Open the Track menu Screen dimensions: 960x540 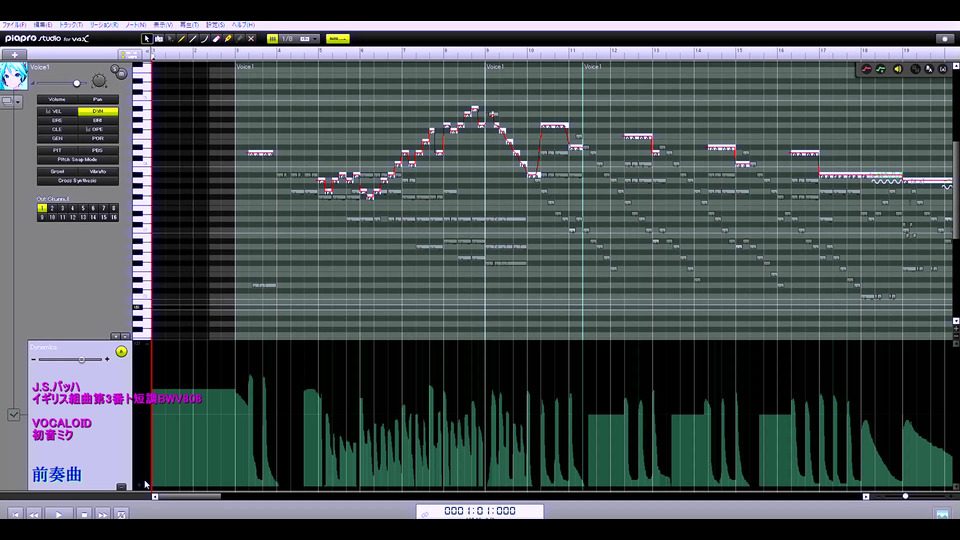[x=71, y=25]
